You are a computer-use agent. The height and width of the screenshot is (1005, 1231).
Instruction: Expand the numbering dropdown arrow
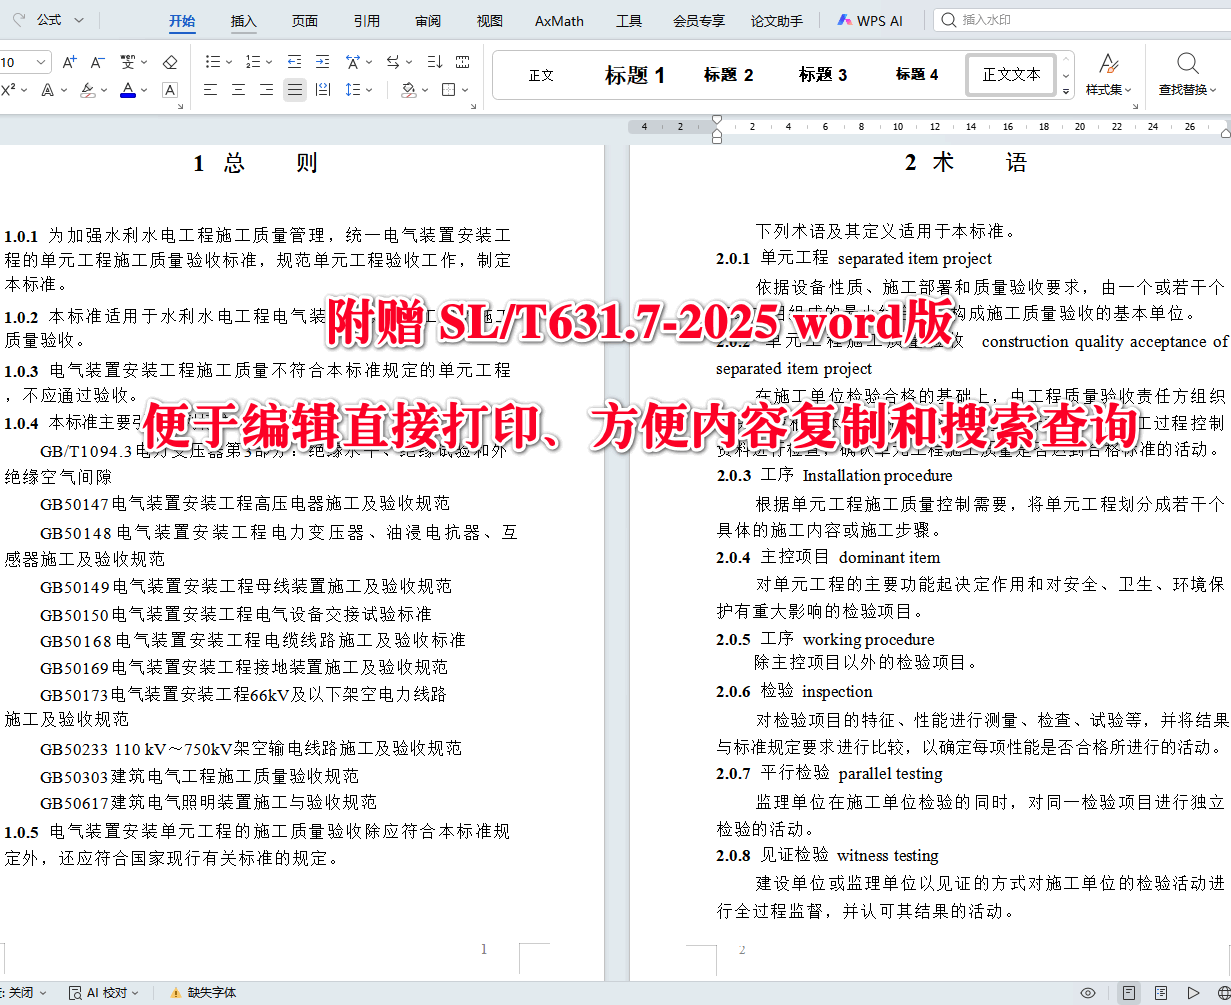pos(269,62)
